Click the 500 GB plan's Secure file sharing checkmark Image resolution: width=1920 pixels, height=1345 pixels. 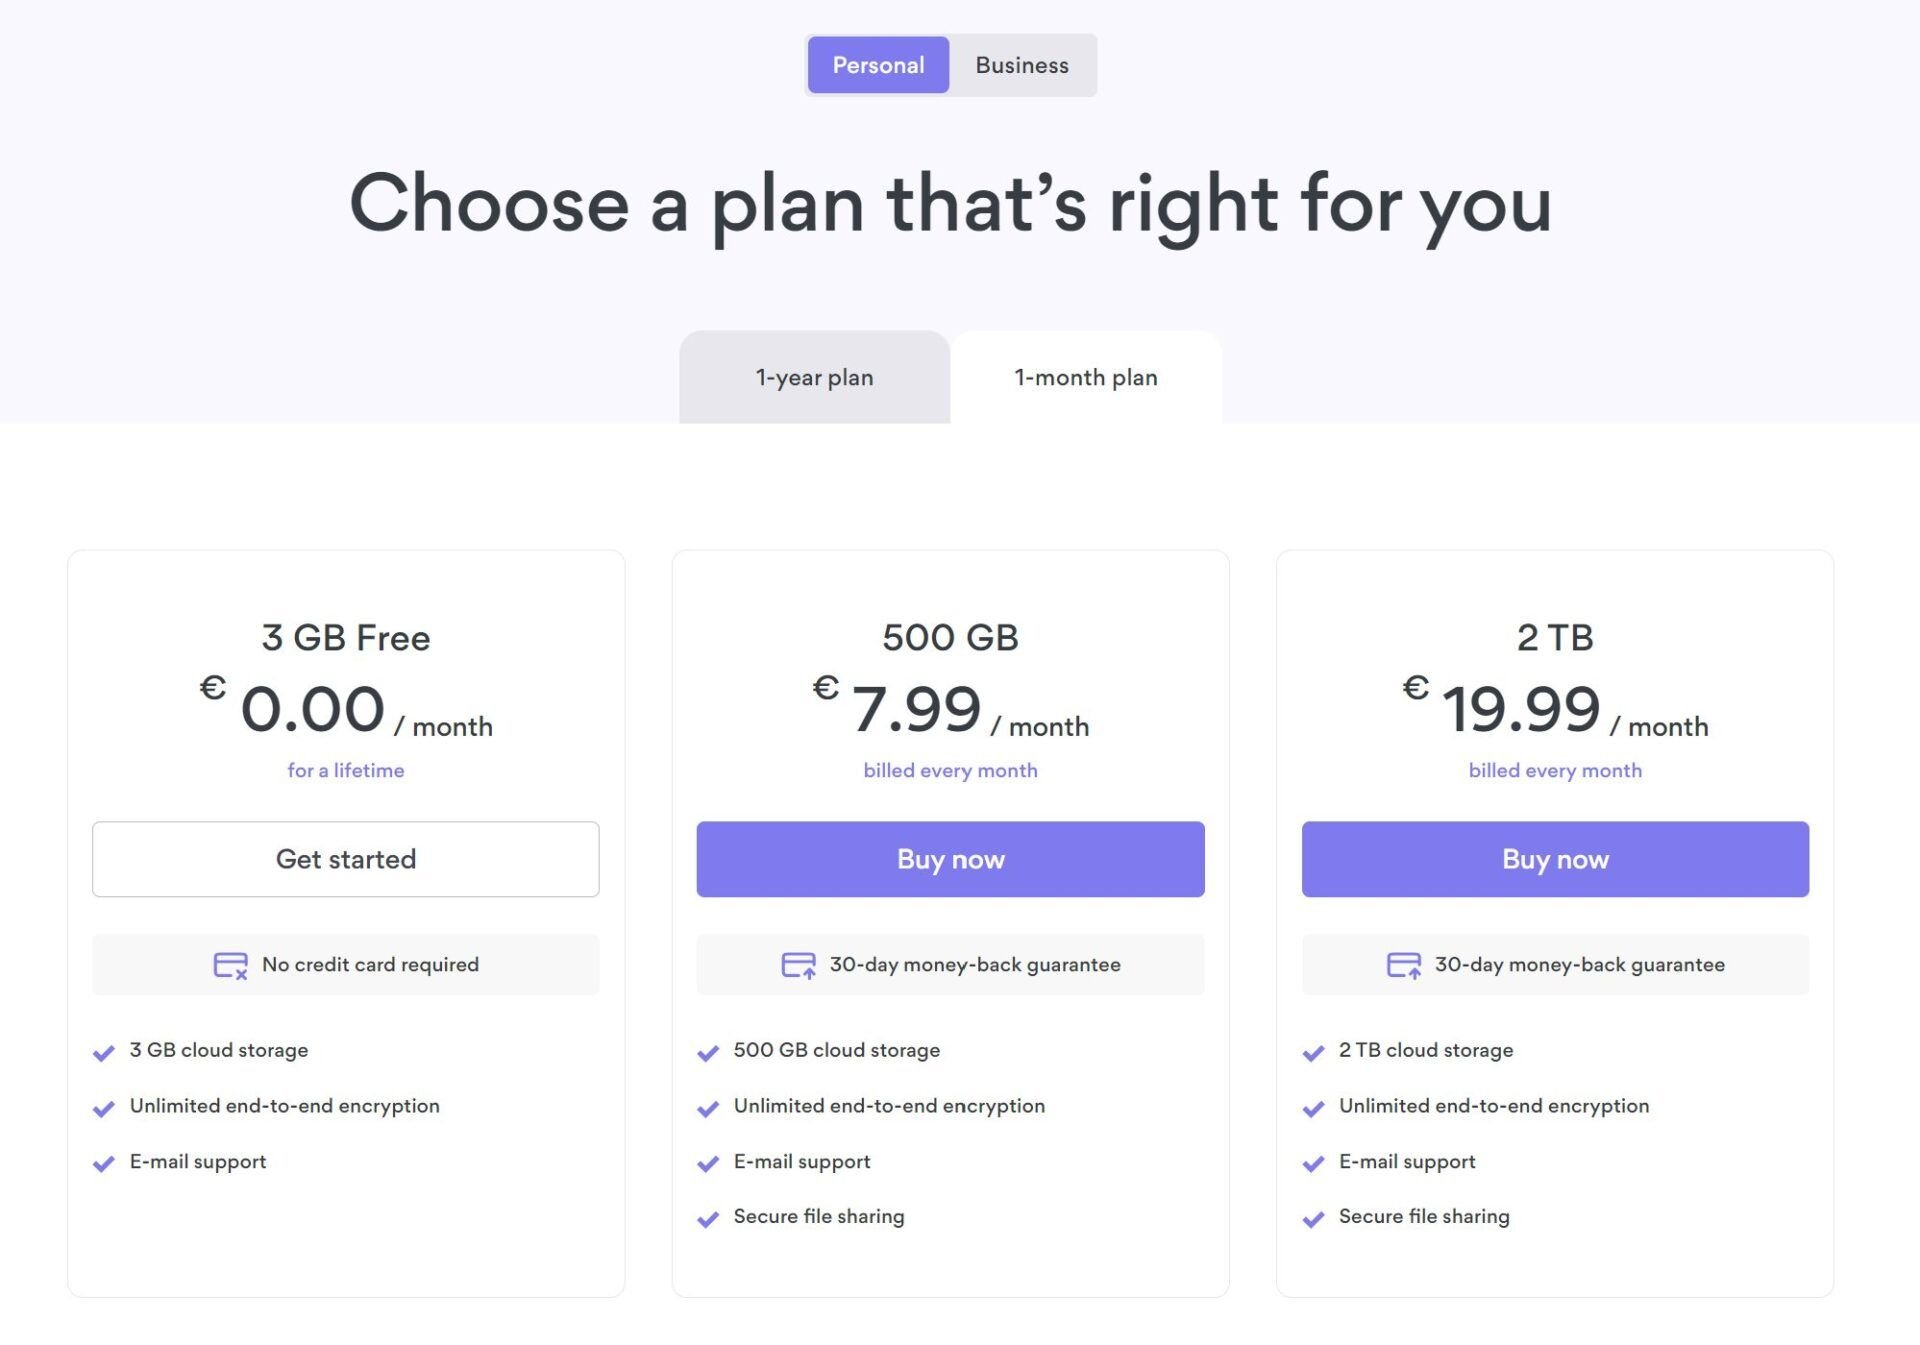tap(708, 1219)
